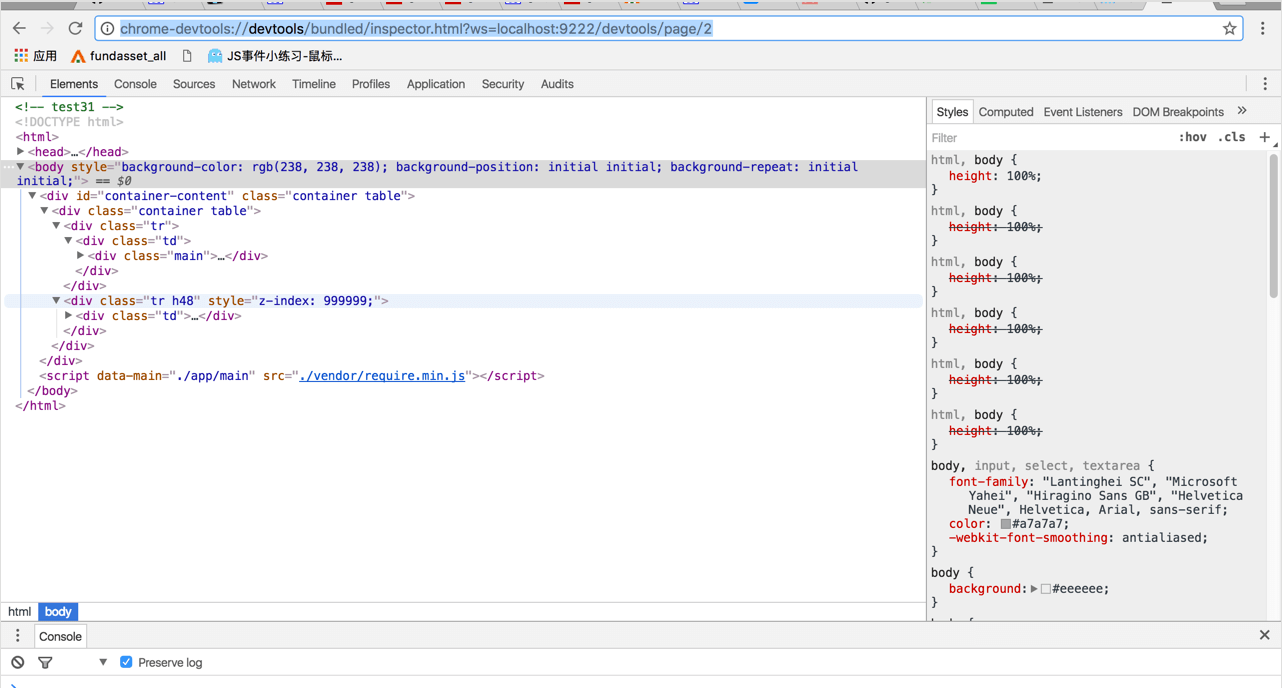The width and height of the screenshot is (1282, 688).
Task: Select the opening html tag row
Action: (x=37, y=137)
